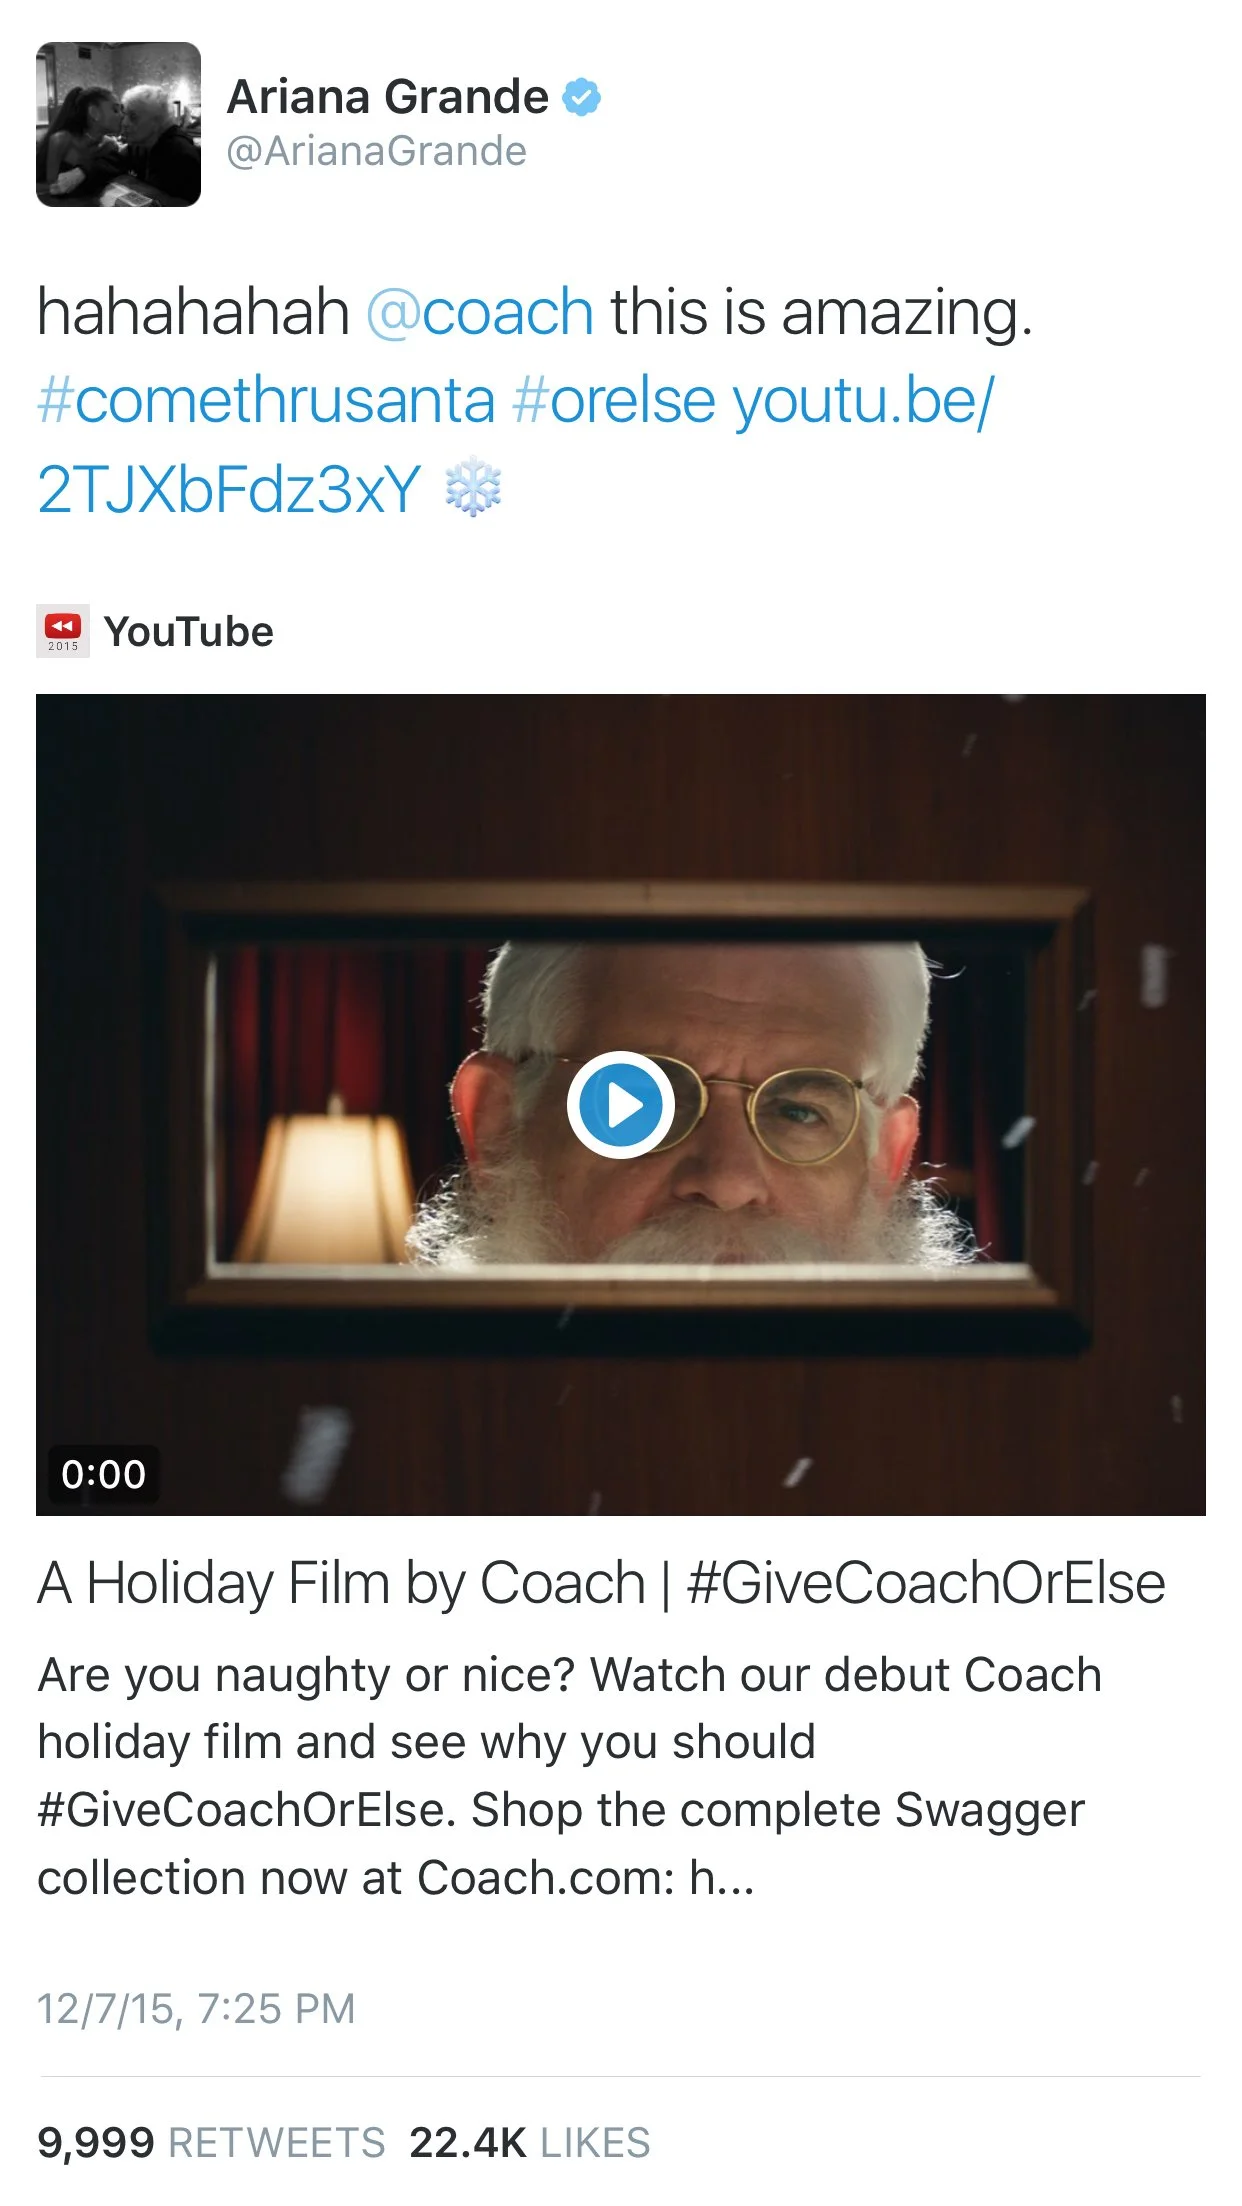Open Ariana Grande's profile picture
The image size is (1242, 2206).
click(118, 124)
